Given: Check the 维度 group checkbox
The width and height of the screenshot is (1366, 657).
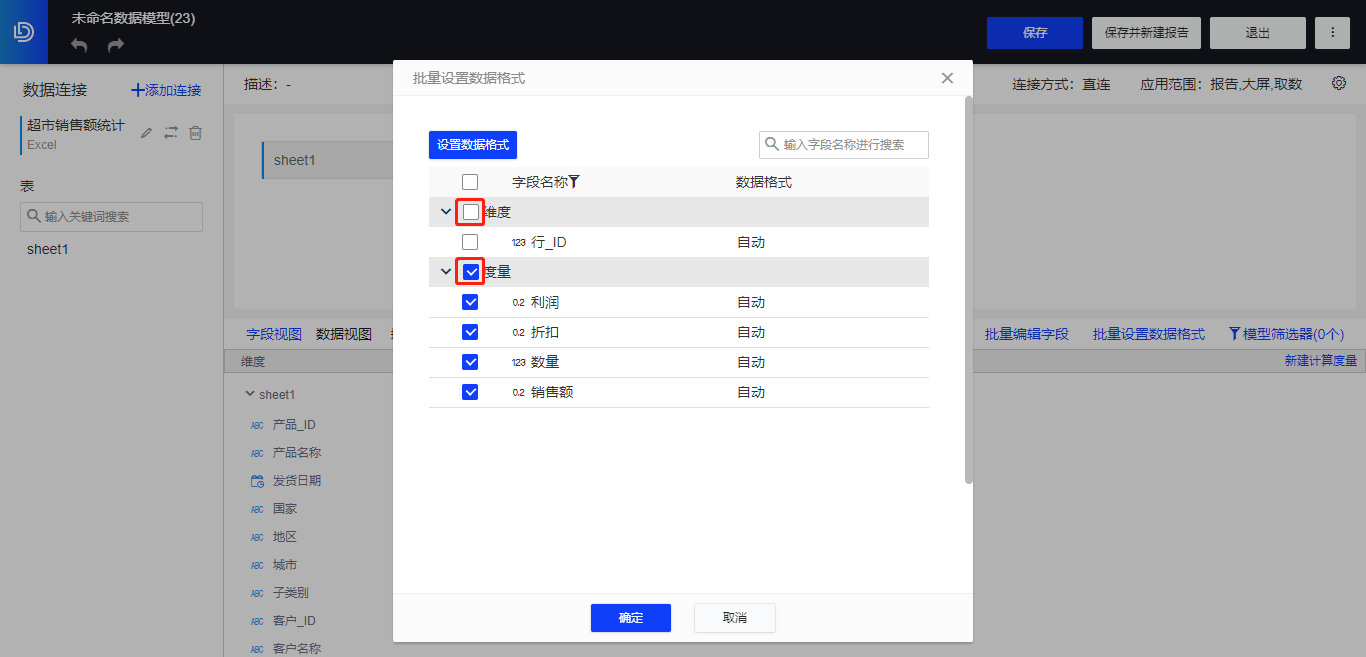Looking at the screenshot, I should coord(470,211).
